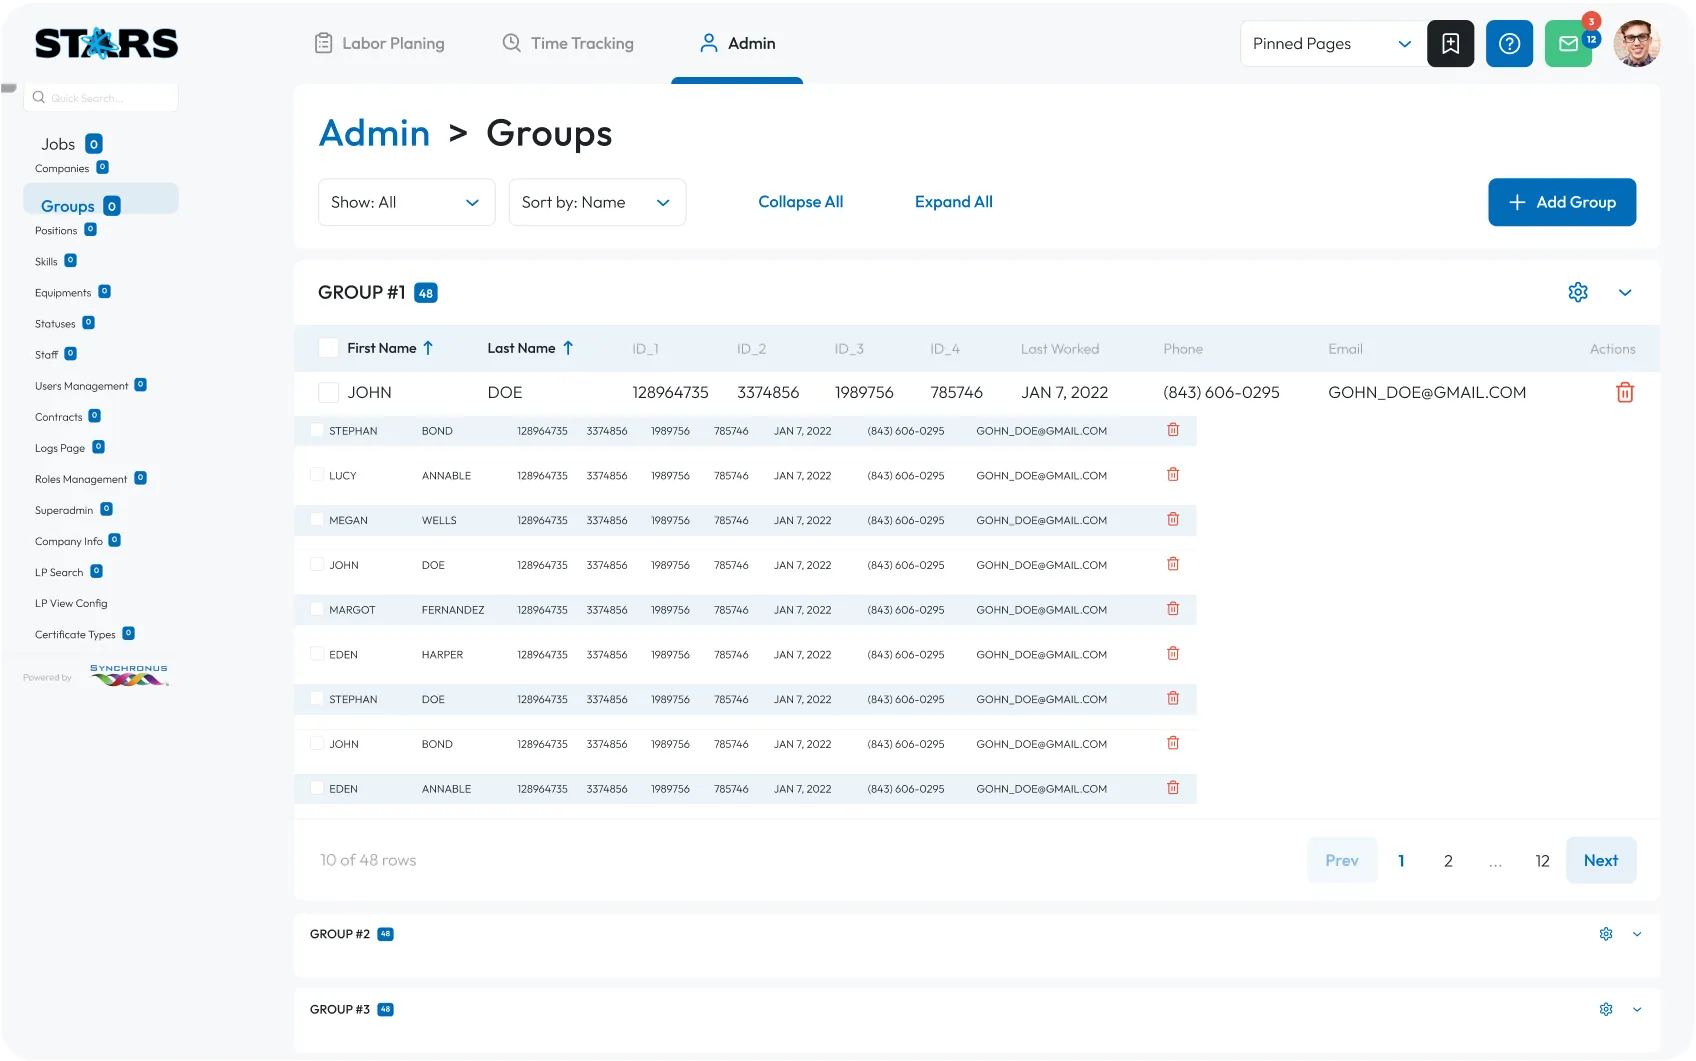The width and height of the screenshot is (1696, 1061).
Task: Open the green mail notifications icon
Action: (x=1568, y=44)
